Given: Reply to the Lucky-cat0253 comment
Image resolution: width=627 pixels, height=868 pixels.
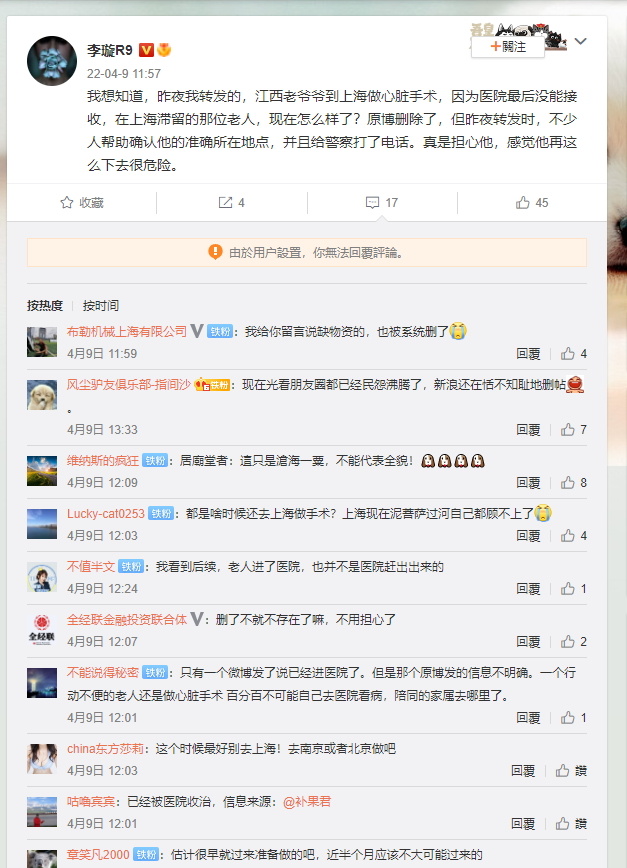Looking at the screenshot, I should (528, 536).
